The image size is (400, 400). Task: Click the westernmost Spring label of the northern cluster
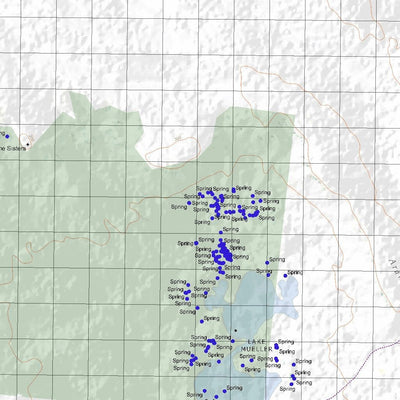pos(179,207)
